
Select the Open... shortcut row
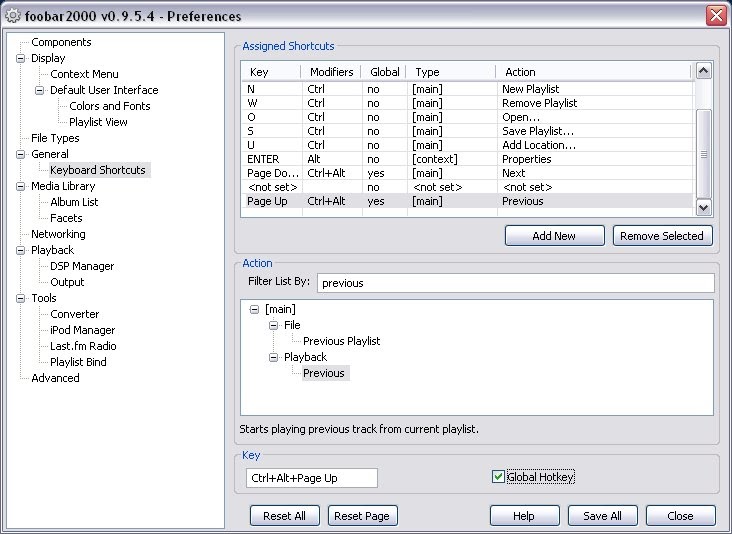468,117
